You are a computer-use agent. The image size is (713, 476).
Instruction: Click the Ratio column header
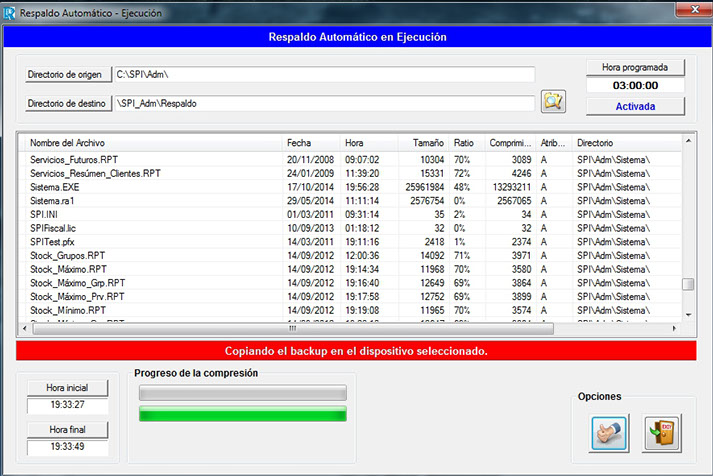(x=466, y=143)
